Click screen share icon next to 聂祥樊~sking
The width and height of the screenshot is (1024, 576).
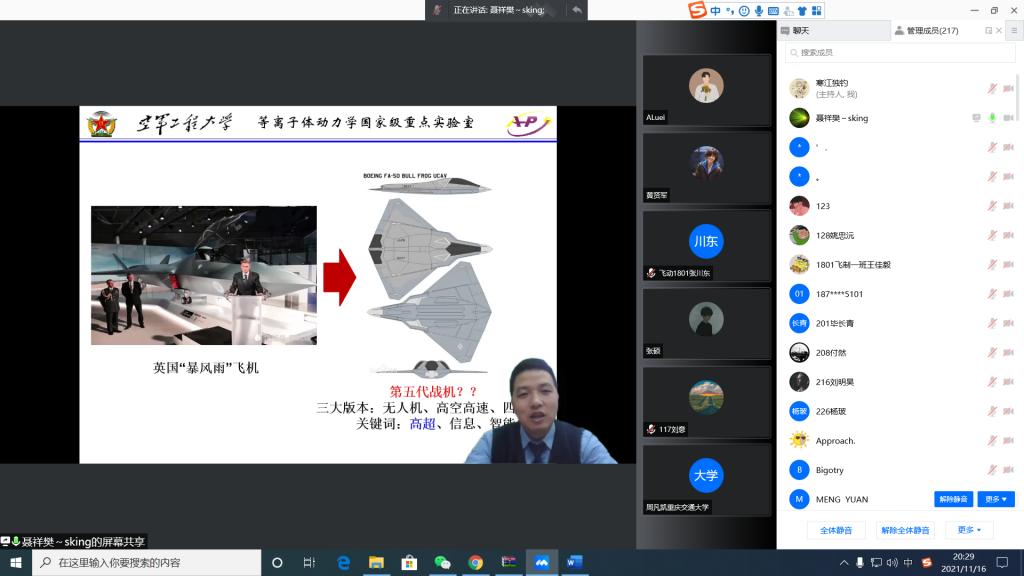[976, 118]
